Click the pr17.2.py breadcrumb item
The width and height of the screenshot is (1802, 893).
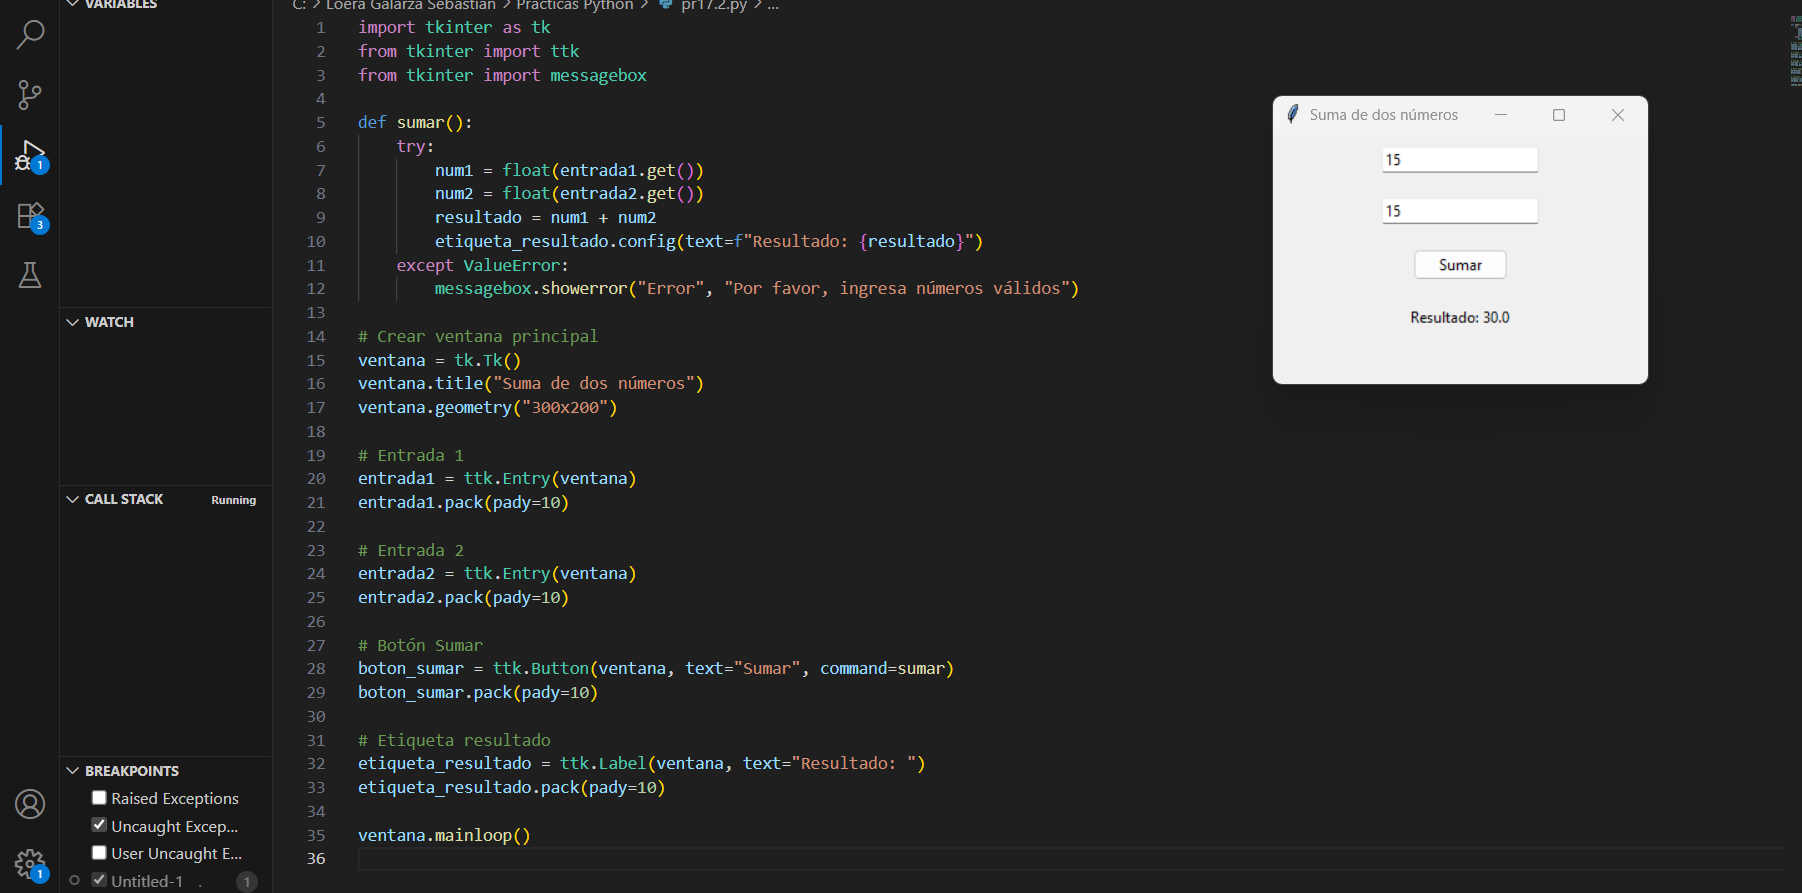click(x=713, y=5)
